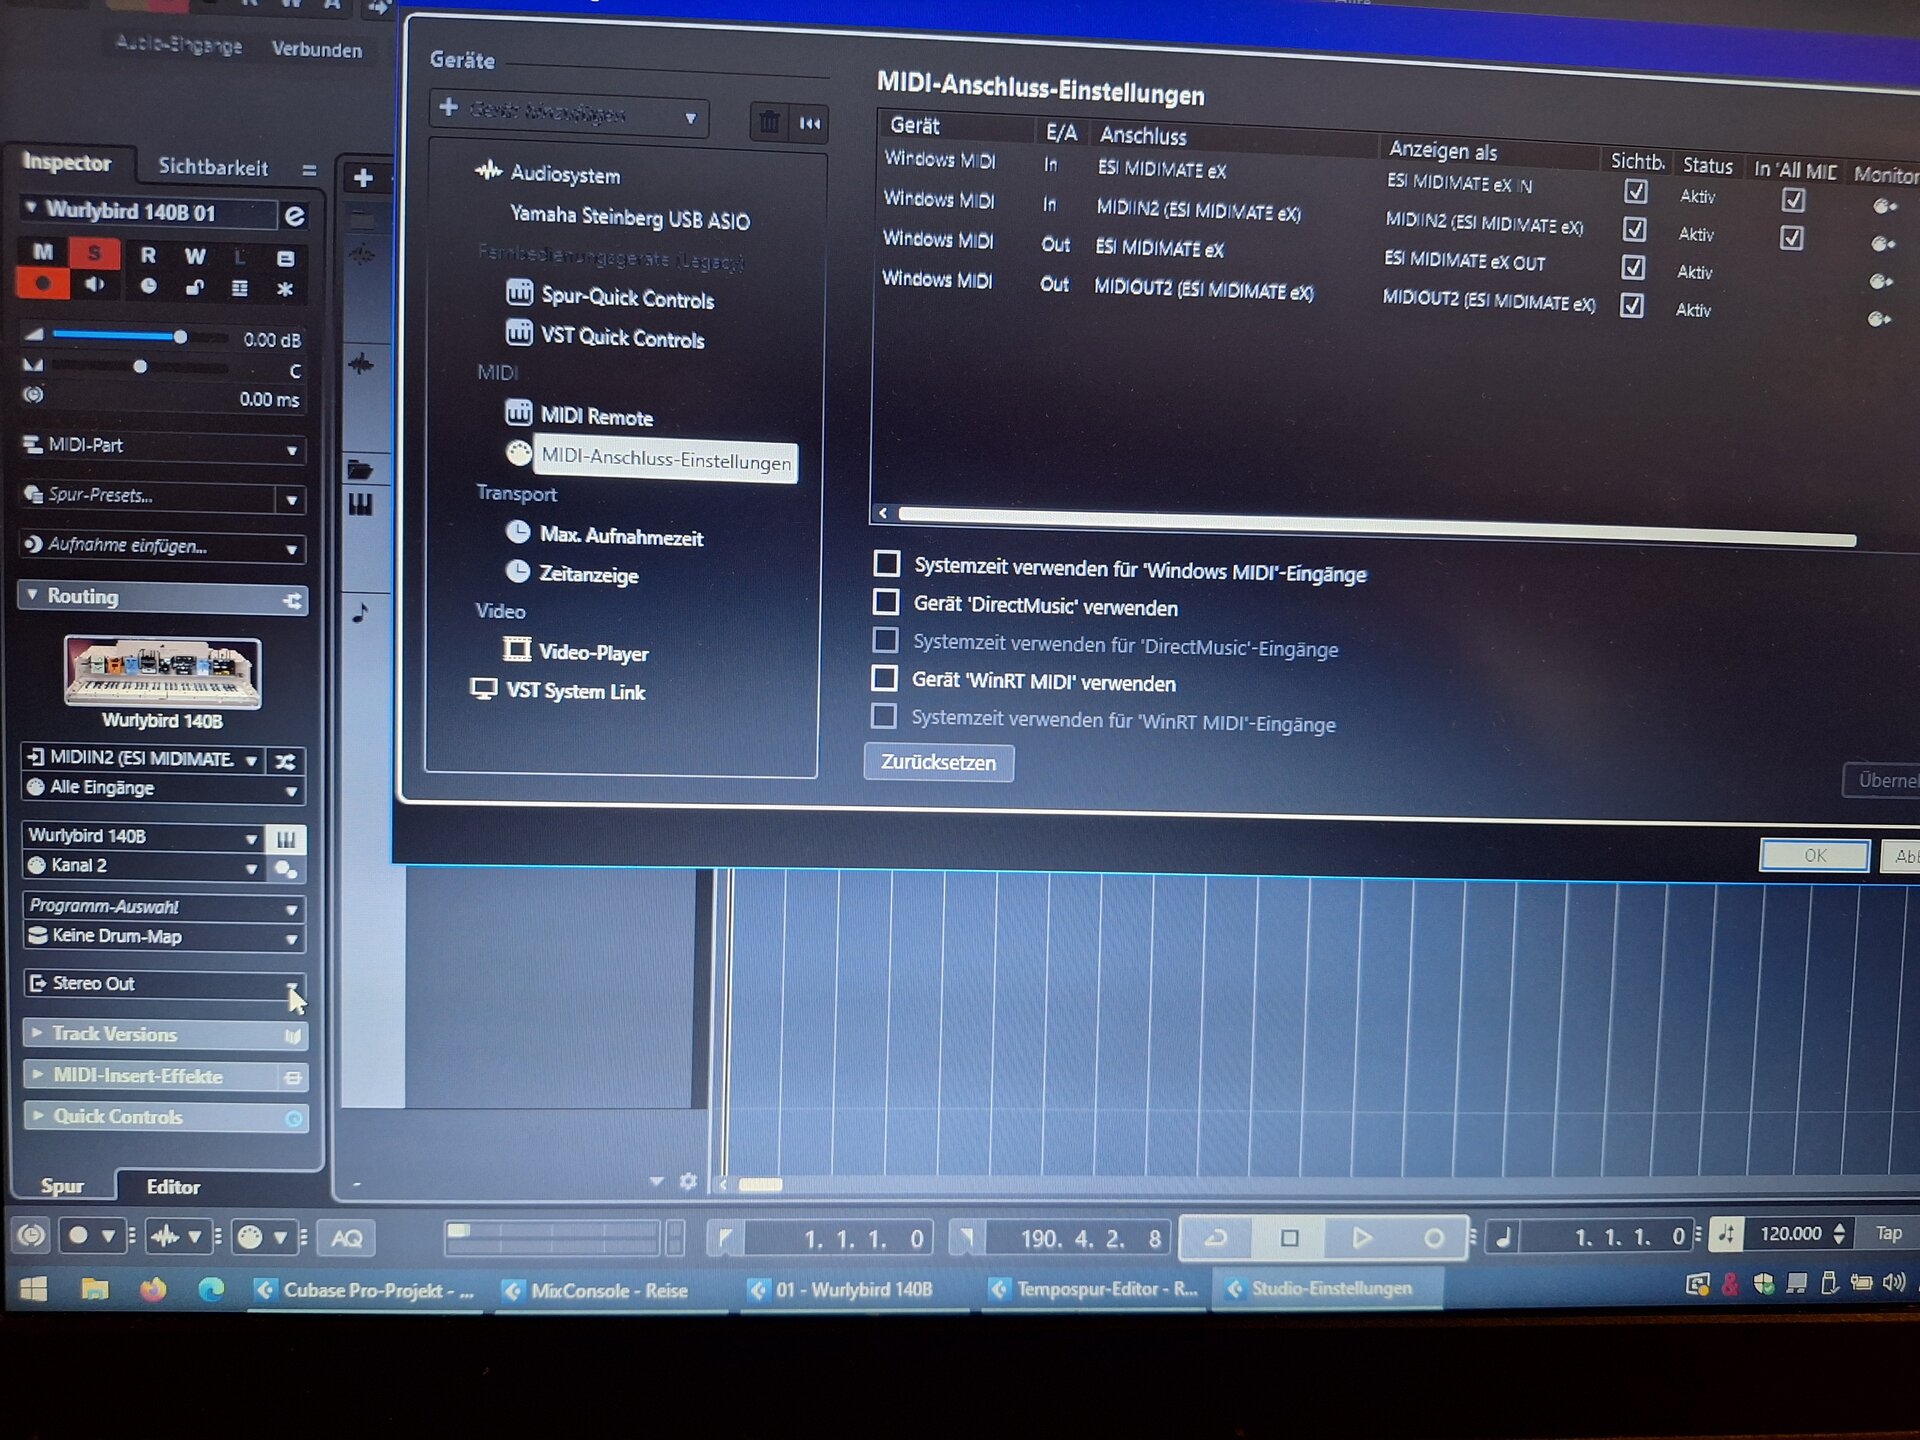
Task: Click the Record transport button
Action: pyautogui.click(x=1433, y=1238)
